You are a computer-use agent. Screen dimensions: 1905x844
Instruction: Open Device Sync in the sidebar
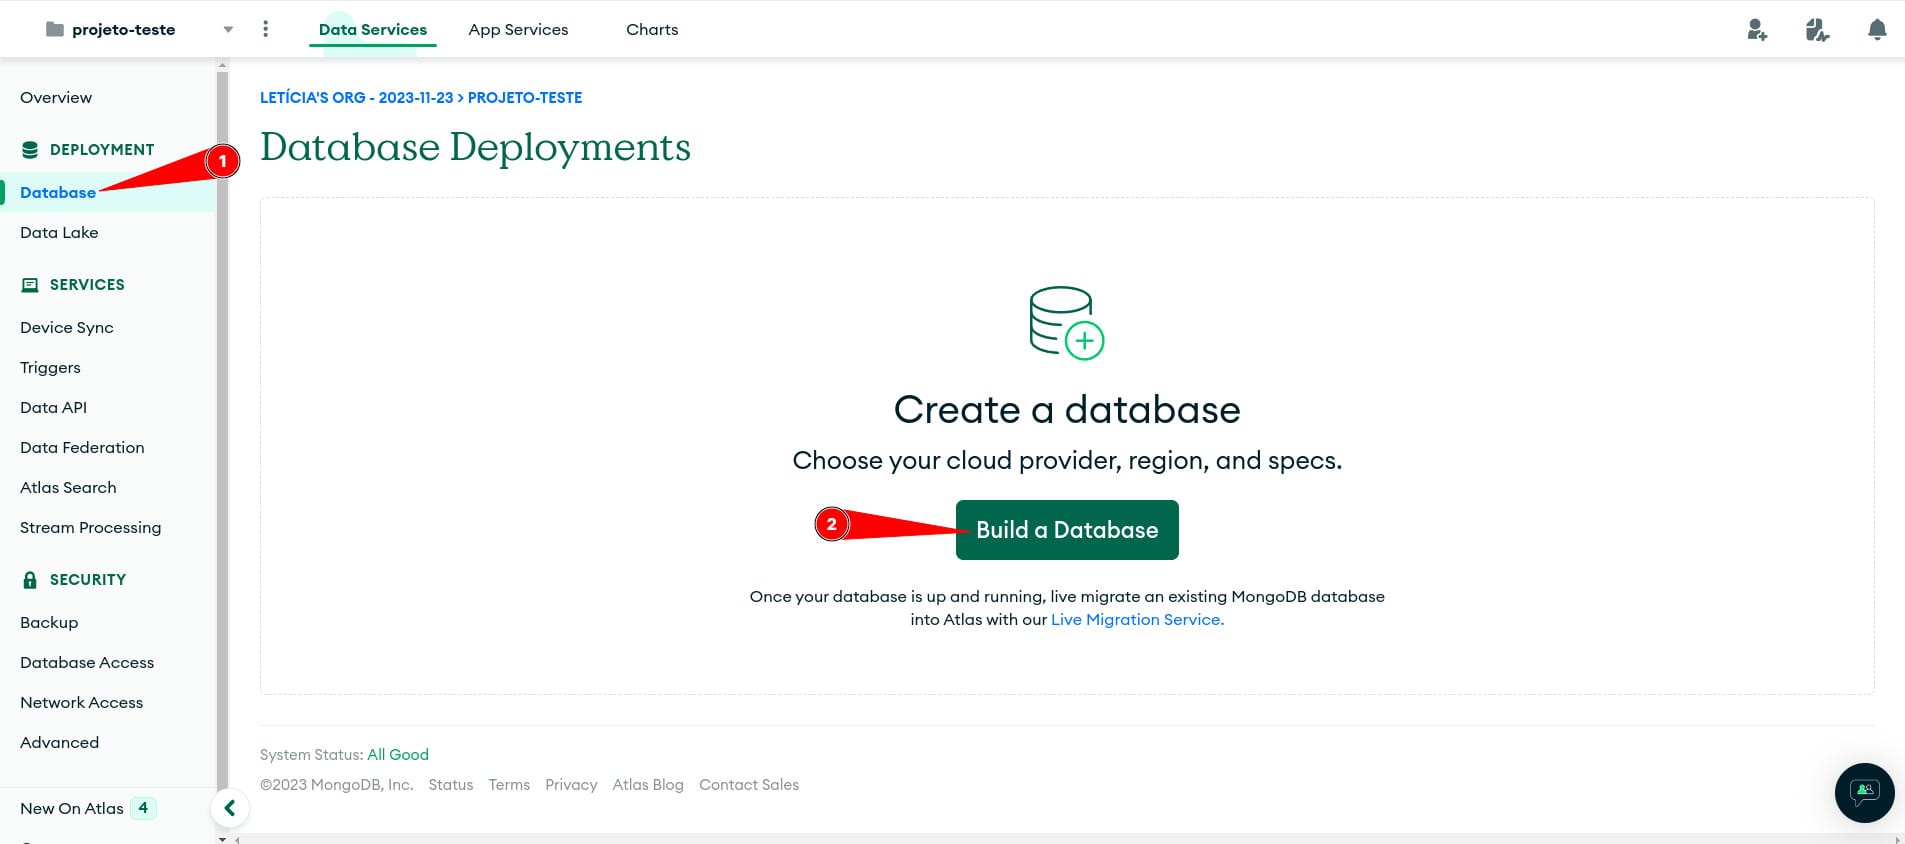point(67,327)
